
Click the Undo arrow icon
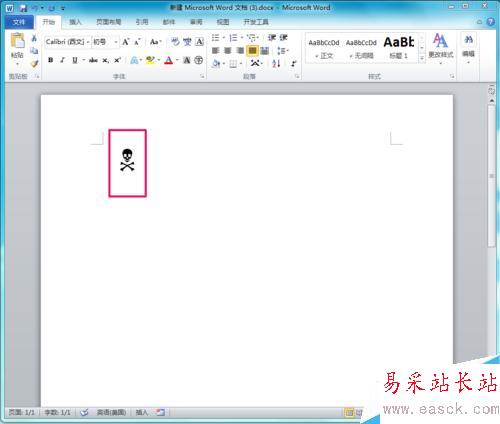tap(35, 8)
